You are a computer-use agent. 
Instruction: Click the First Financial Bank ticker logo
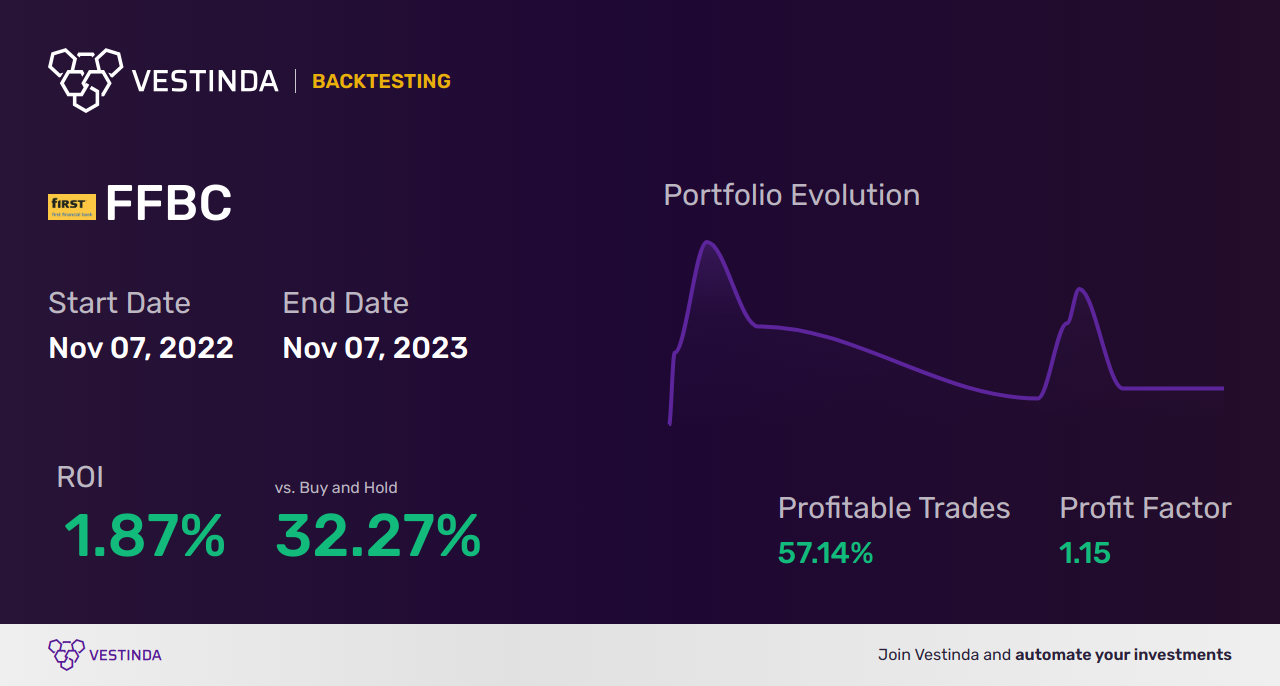click(x=72, y=207)
